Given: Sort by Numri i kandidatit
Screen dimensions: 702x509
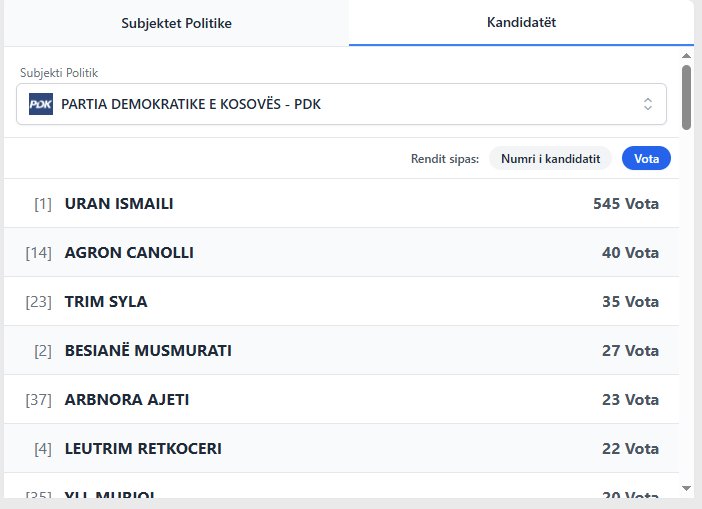Looking at the screenshot, I should [x=550, y=158].
